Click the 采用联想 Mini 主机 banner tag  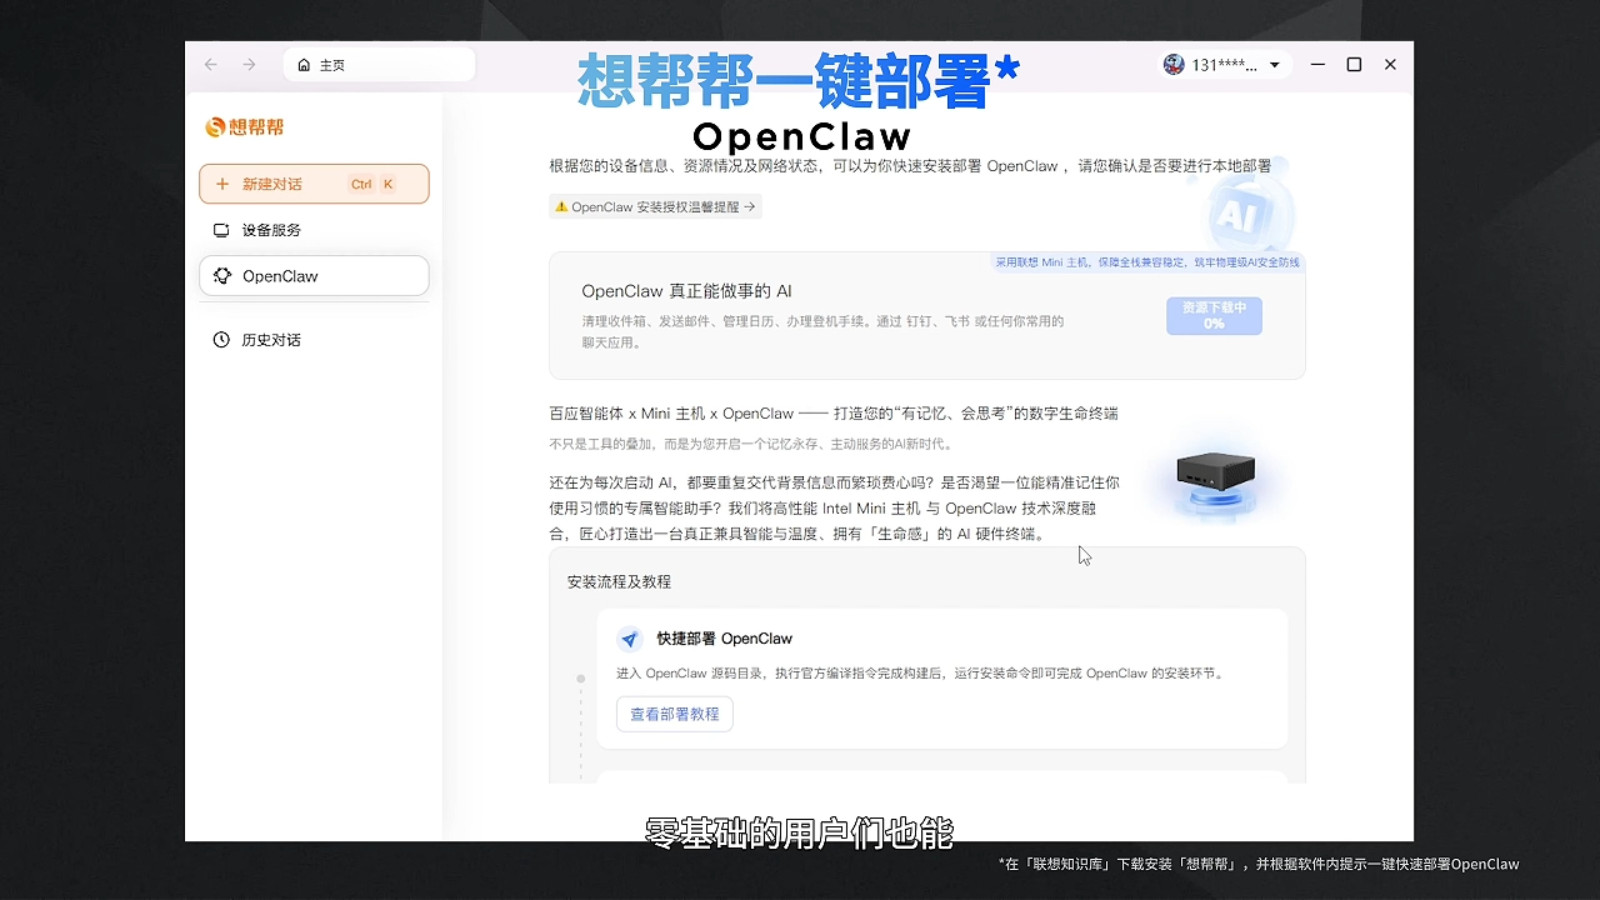[x=1147, y=262]
